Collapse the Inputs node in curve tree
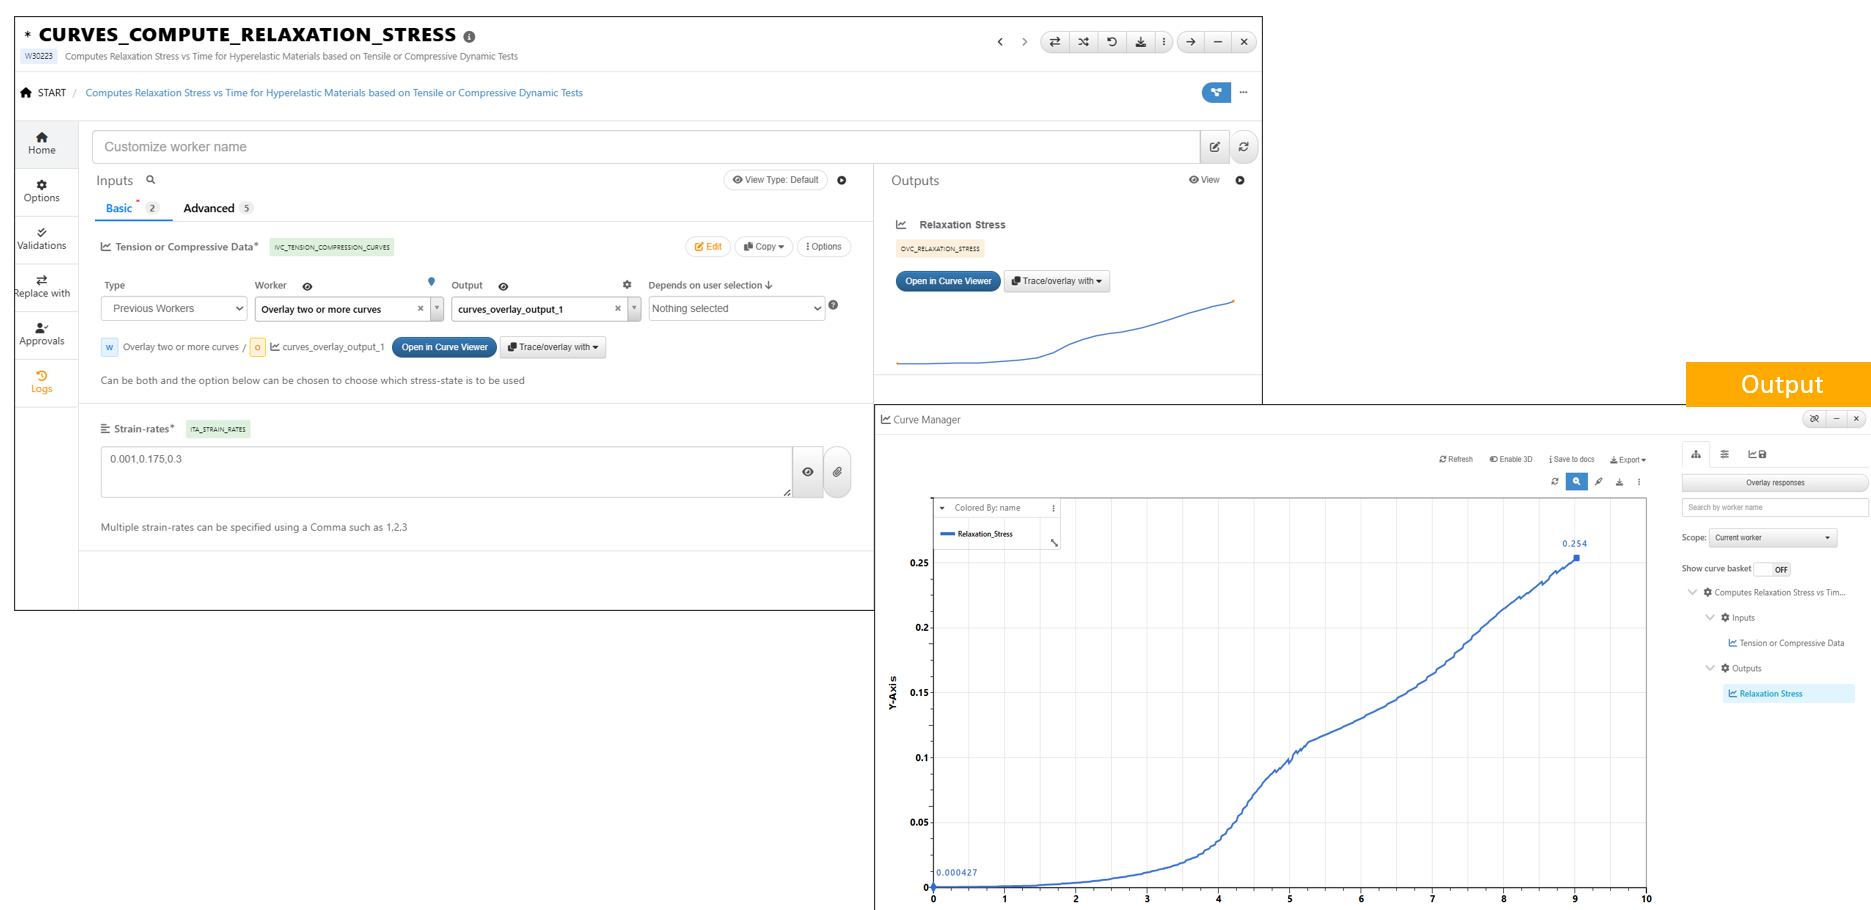Screen dimensions: 1871x910 tap(1710, 618)
